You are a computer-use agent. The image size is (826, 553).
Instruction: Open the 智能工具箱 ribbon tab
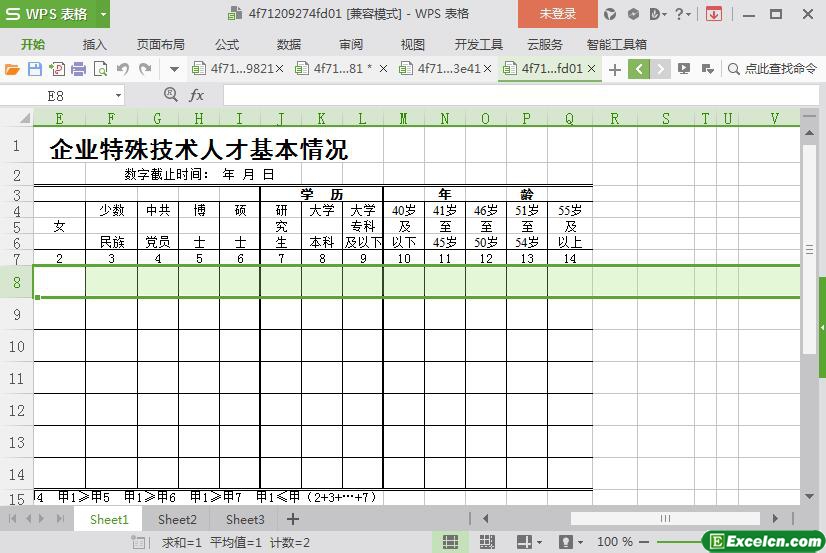[616, 45]
